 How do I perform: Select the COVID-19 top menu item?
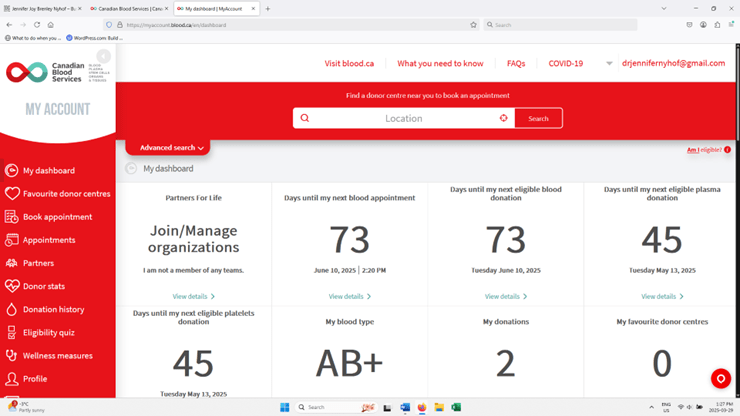[x=565, y=64]
